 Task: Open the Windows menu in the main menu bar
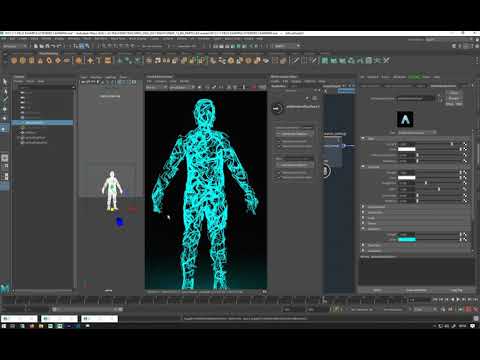(74, 39)
